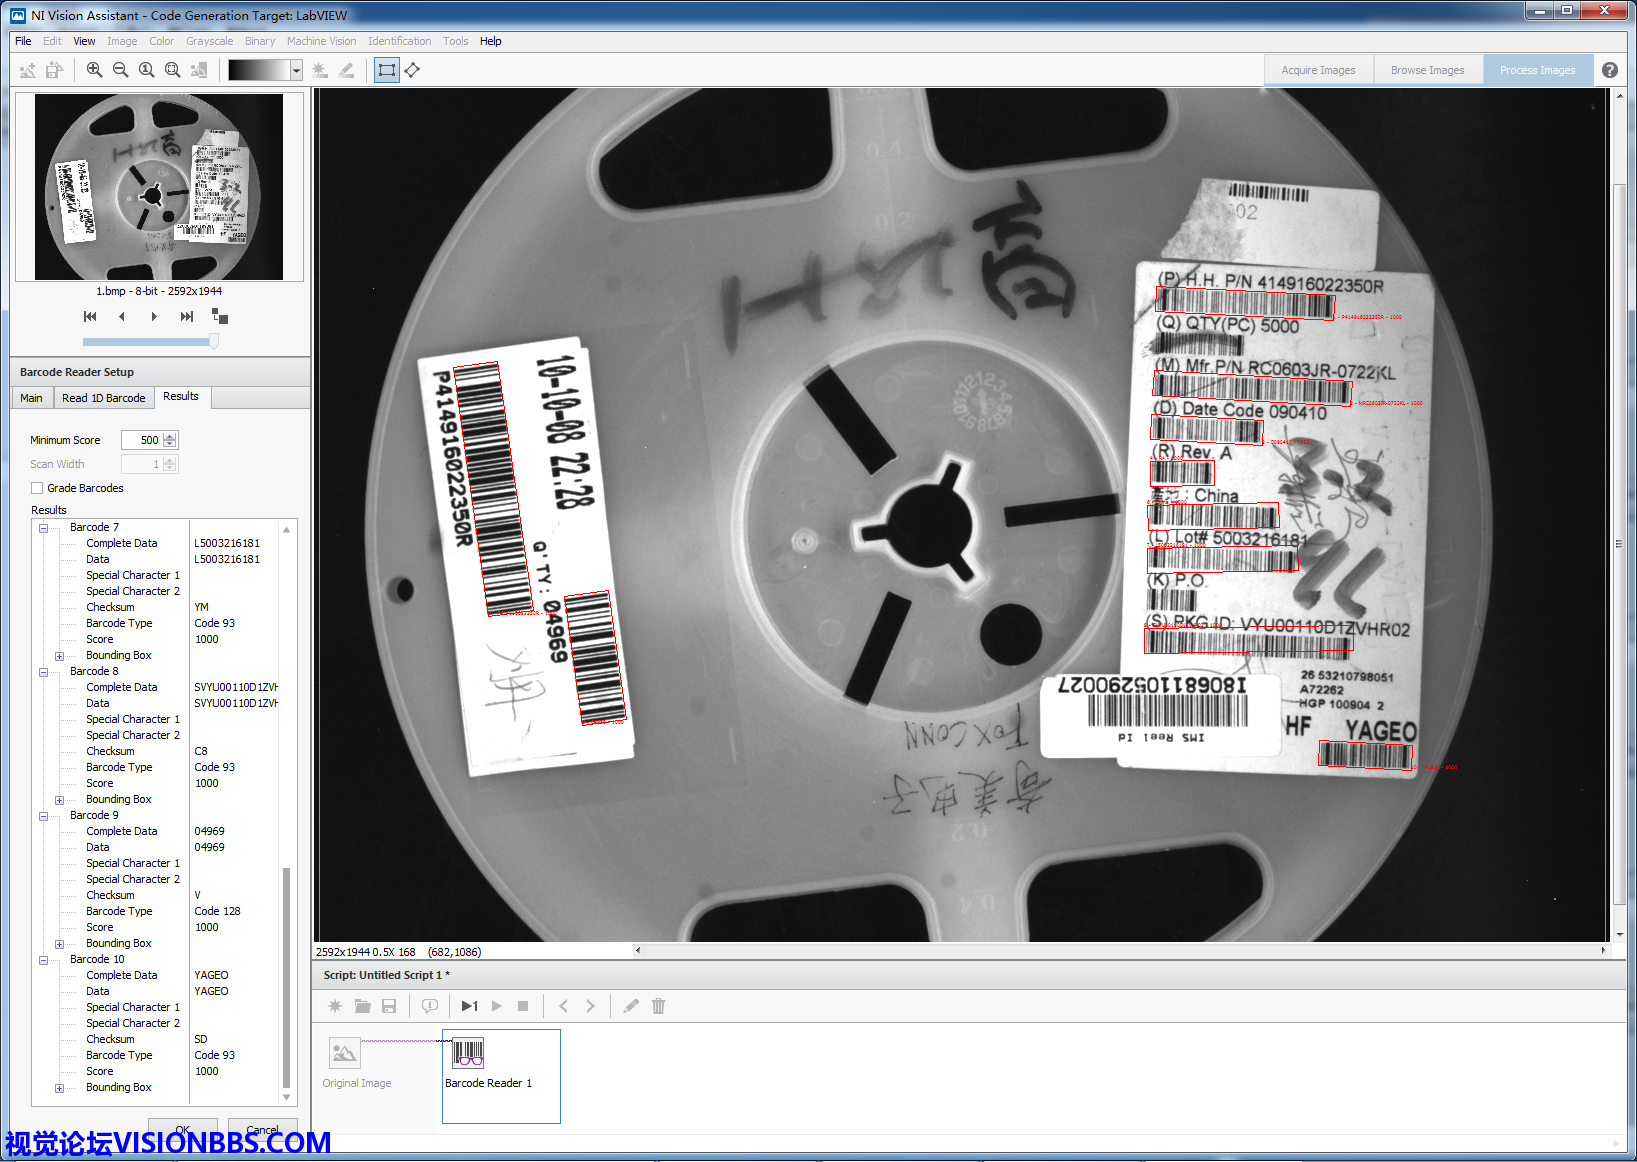This screenshot has width=1637, height=1162.
Task: Click the Cancel button in setup panel
Action: pyautogui.click(x=262, y=1129)
